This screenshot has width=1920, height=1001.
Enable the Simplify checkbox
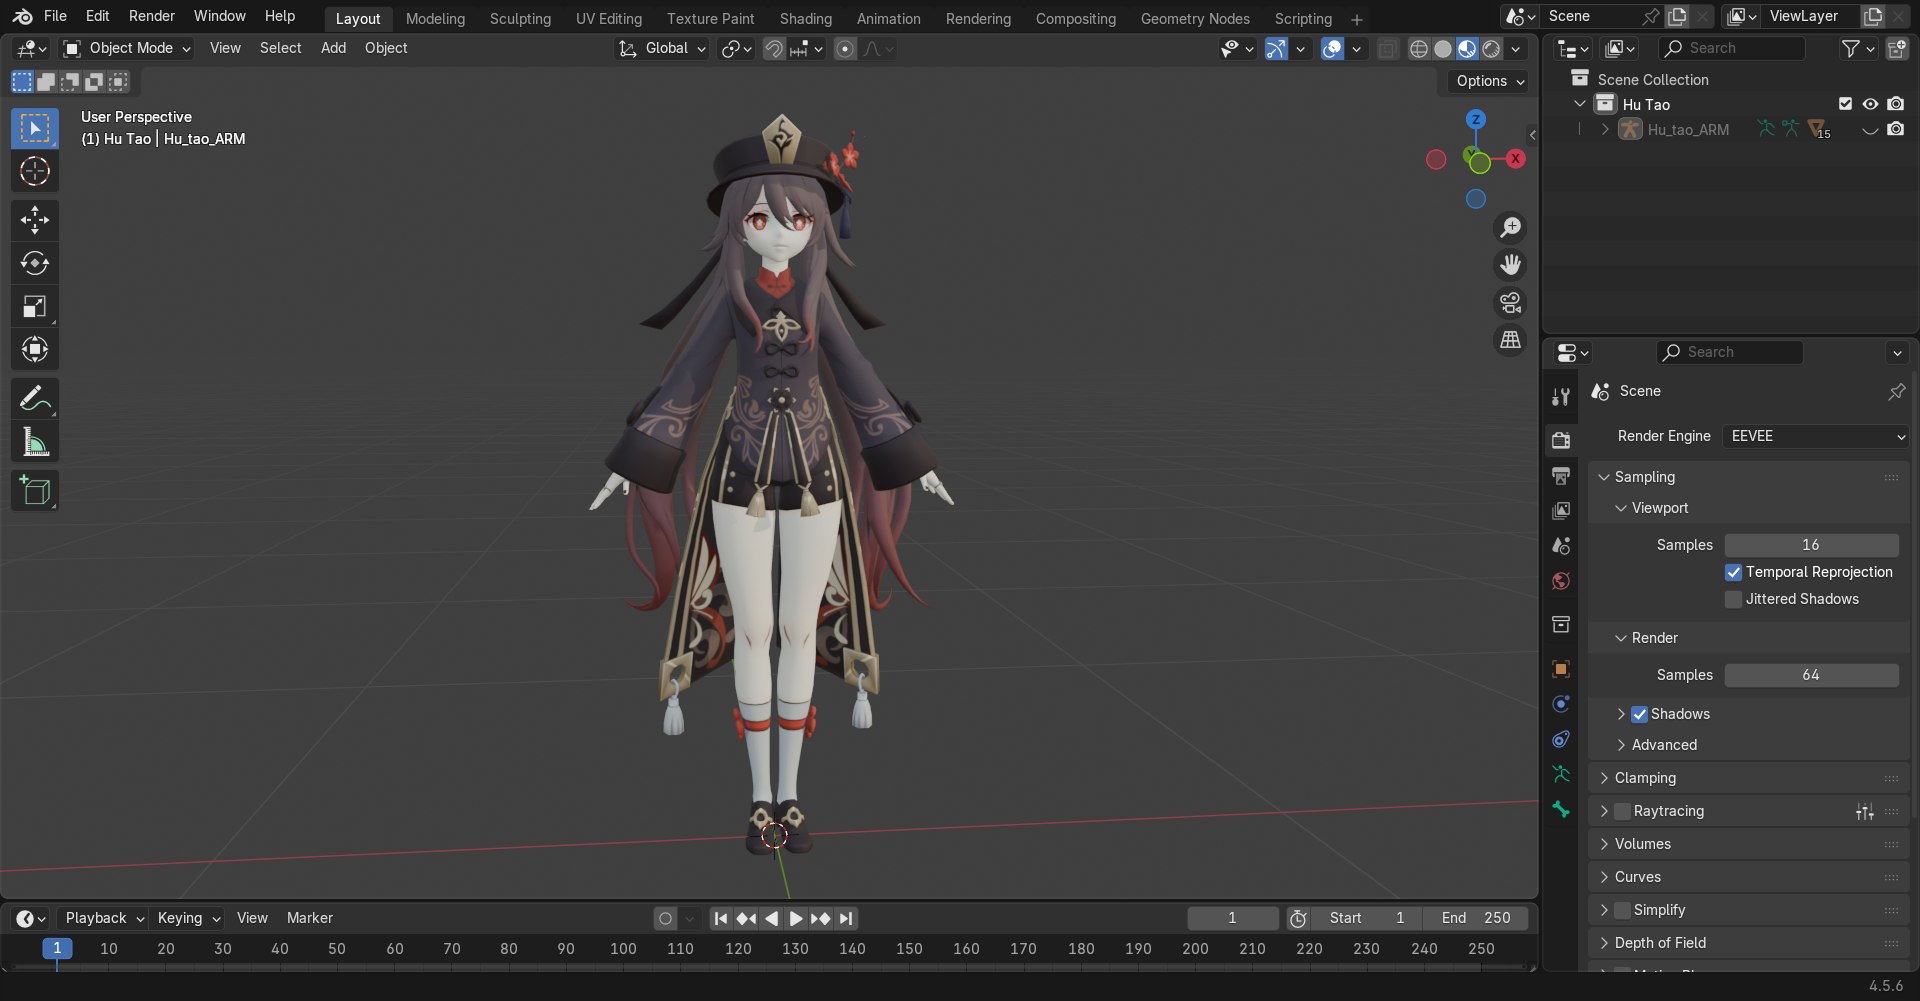[1622, 911]
